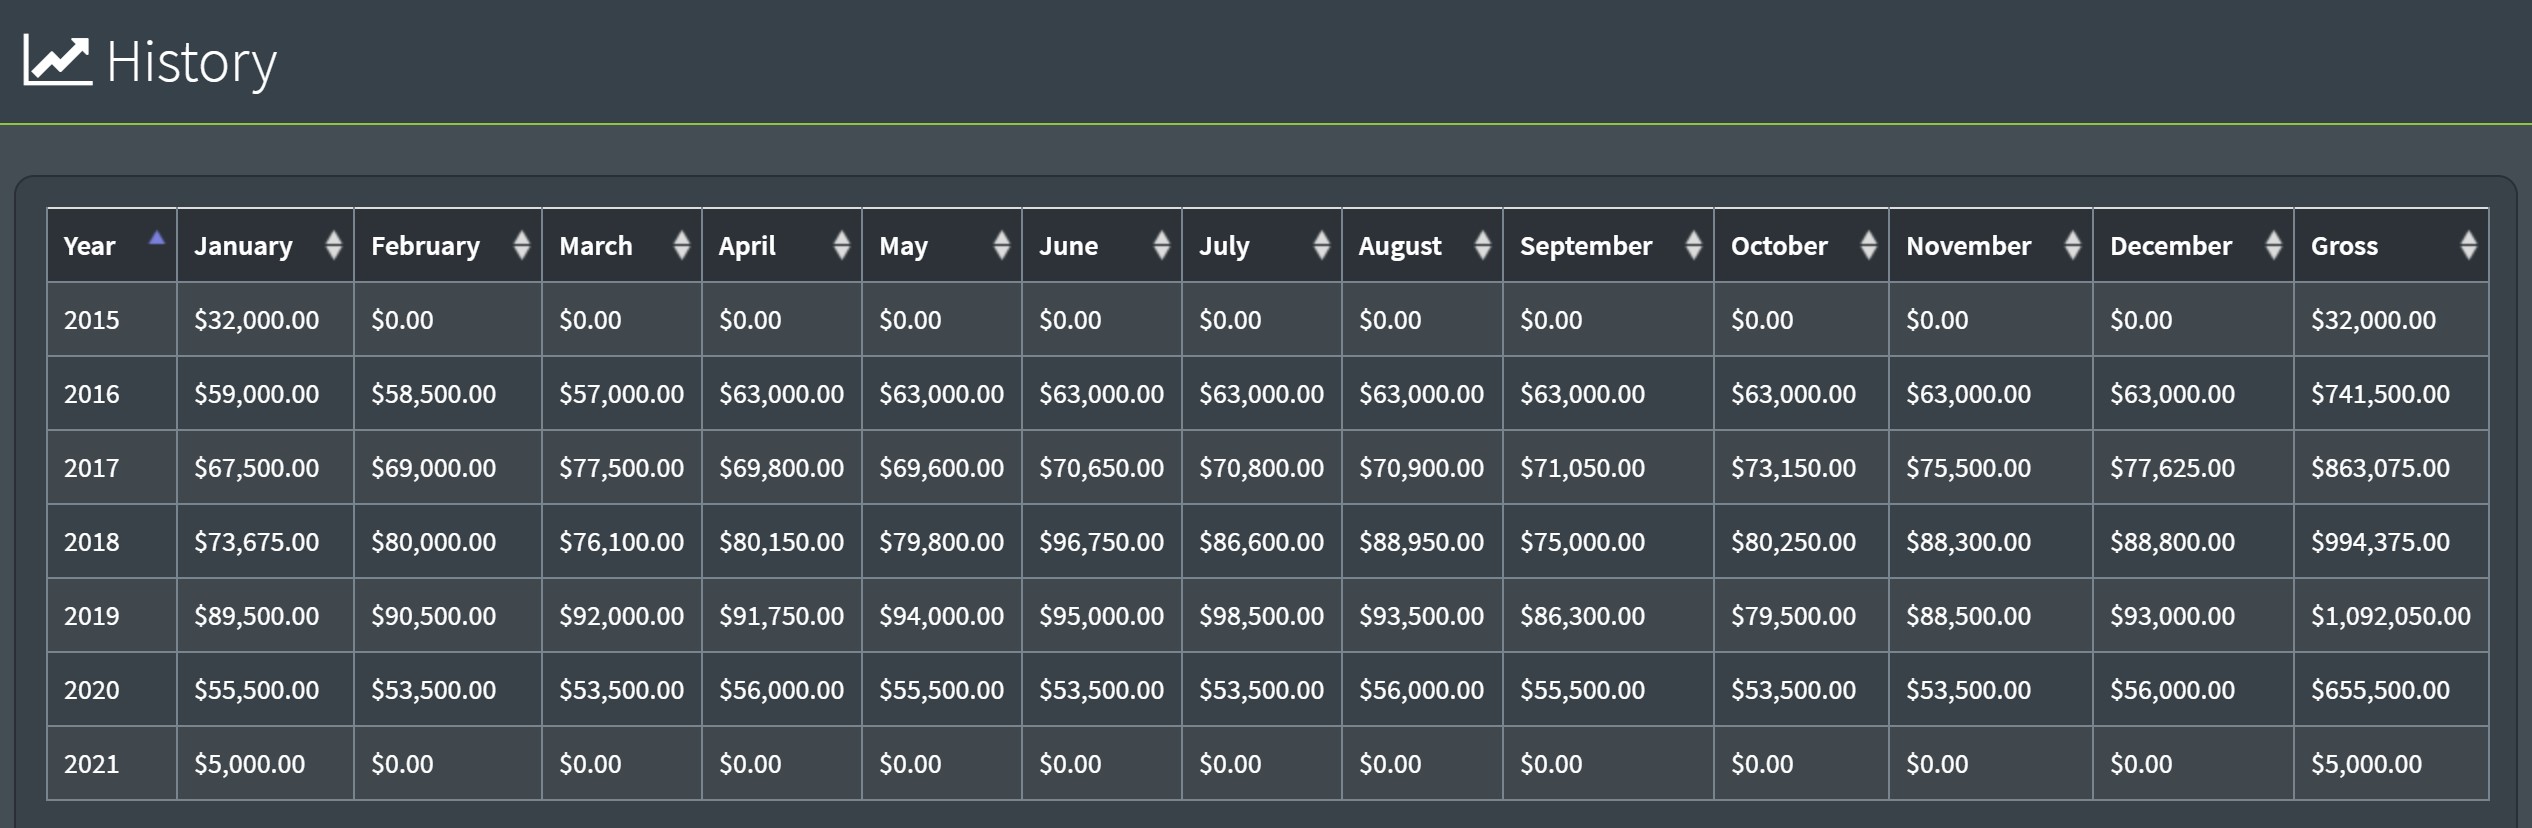Click the 2021 January $5,000.00 cell
2532x828 pixels.
point(249,764)
